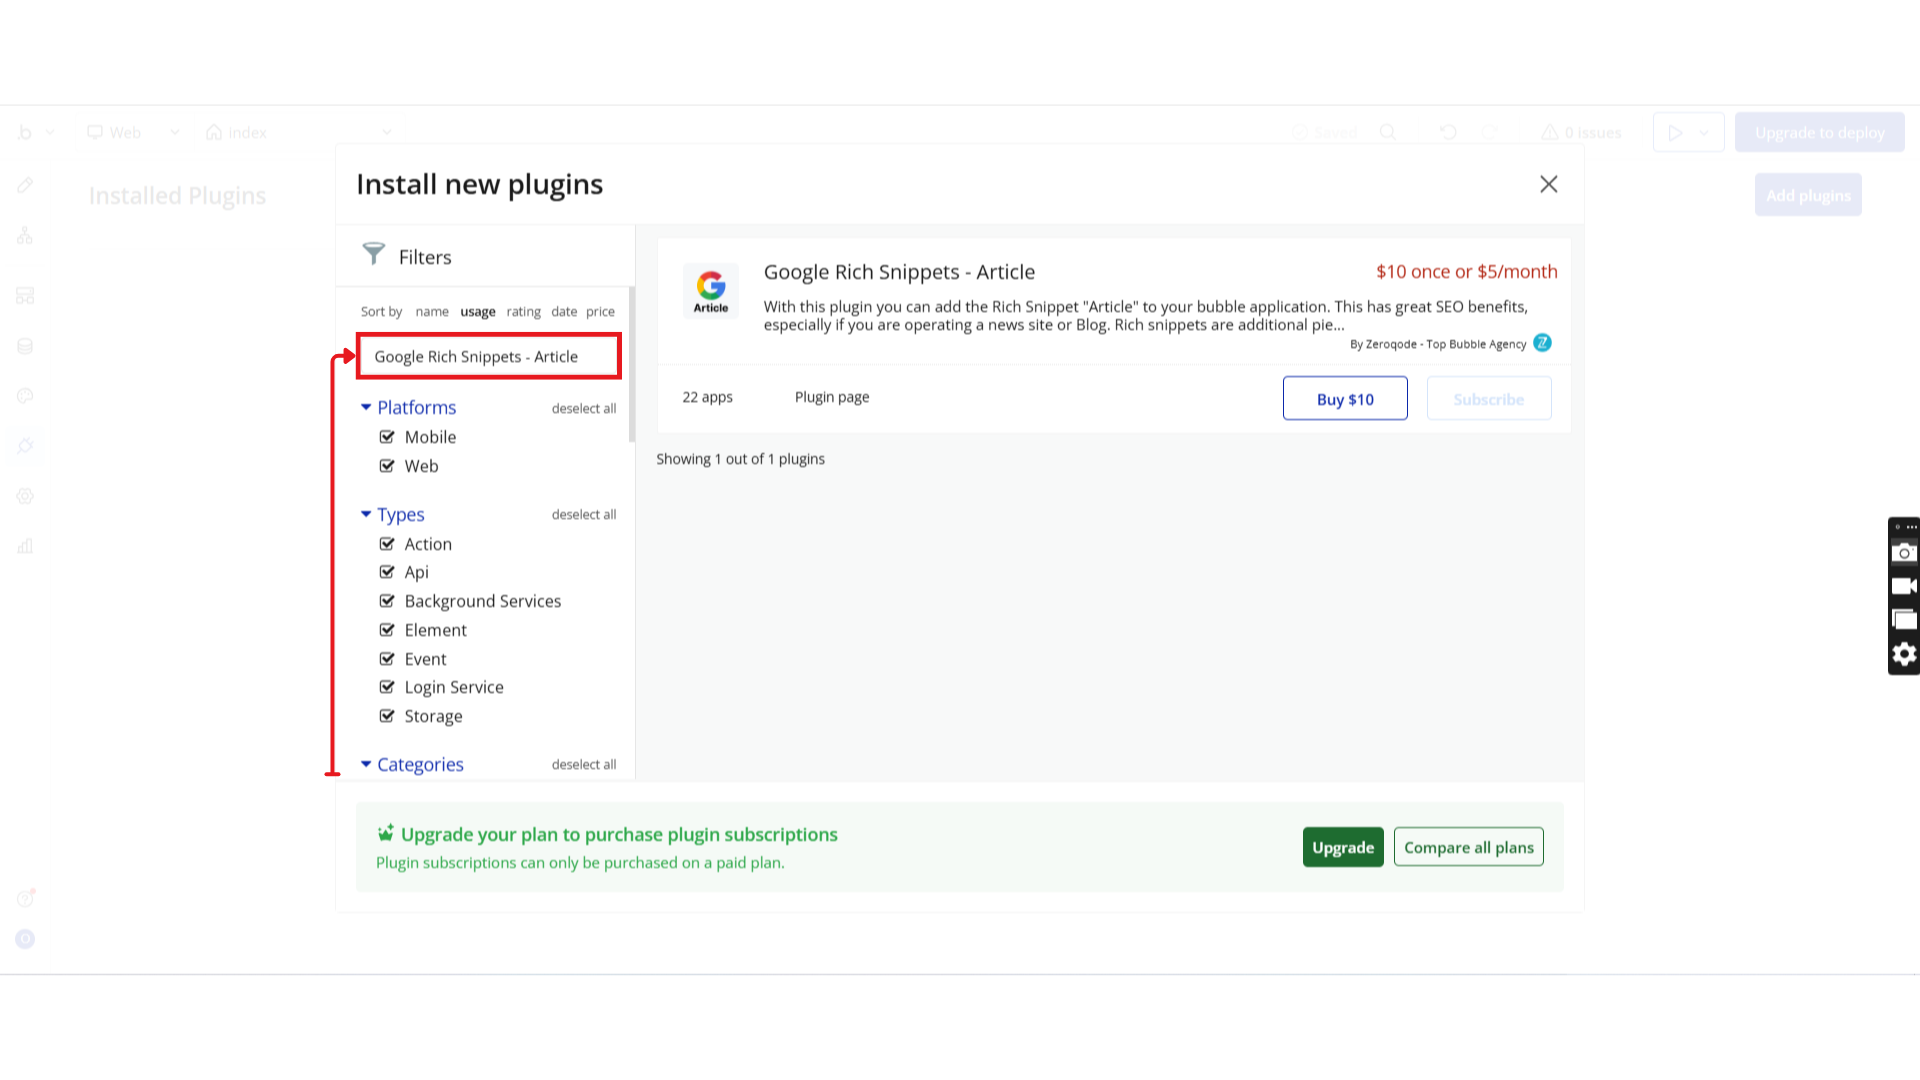This screenshot has height=1080, width=1920.
Task: Click the green Upgrade button
Action: tap(1342, 847)
